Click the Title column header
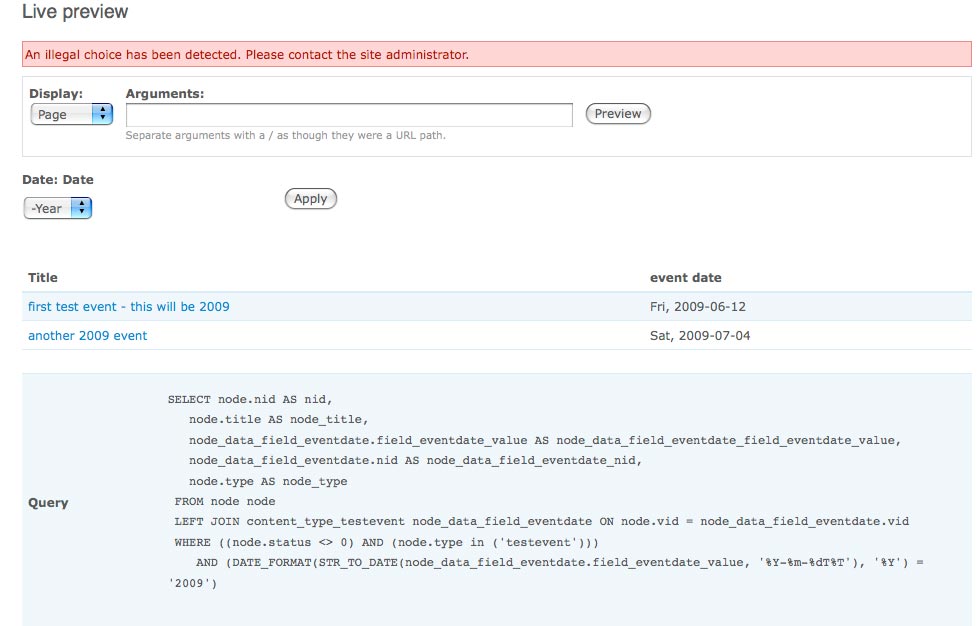 tap(43, 278)
